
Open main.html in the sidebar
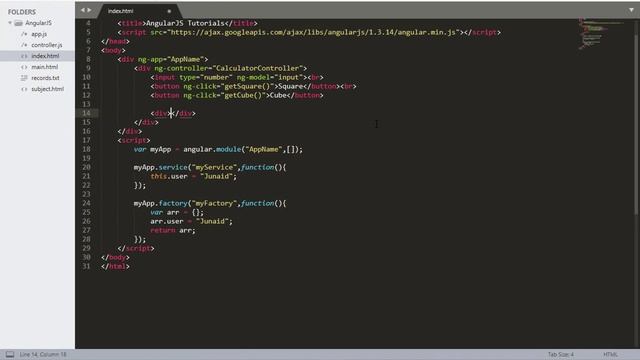(x=44, y=67)
